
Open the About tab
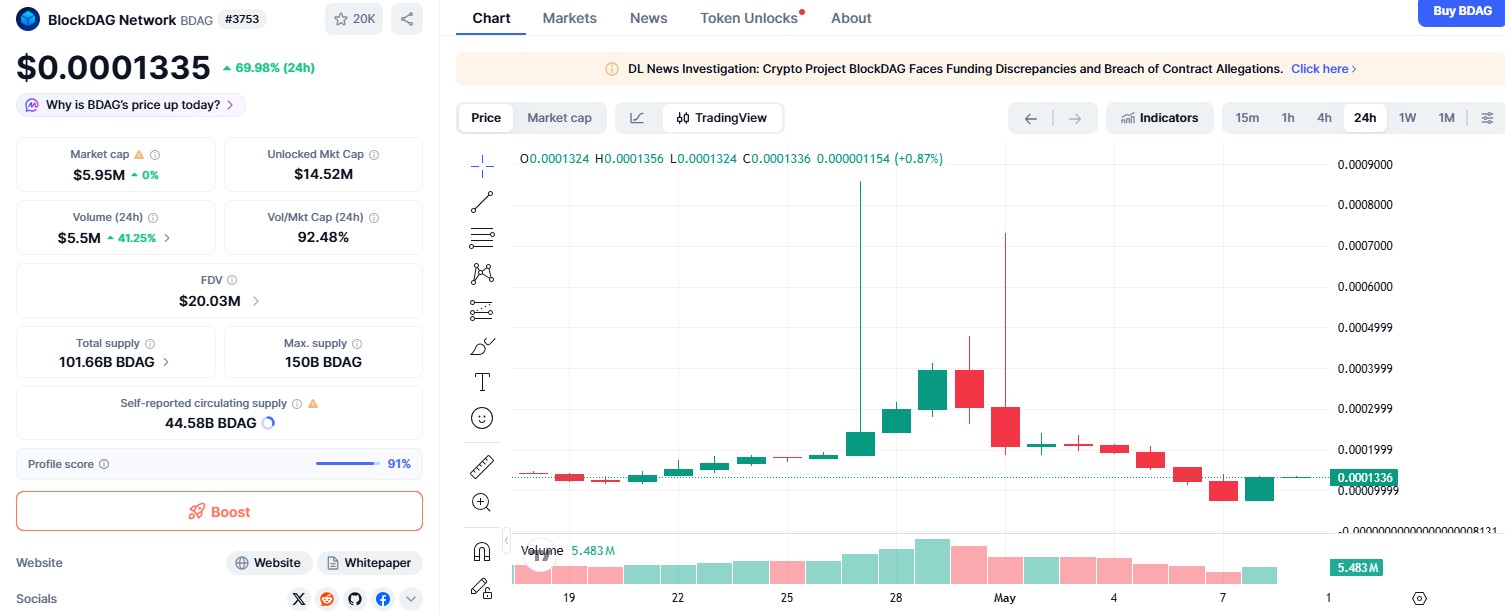(851, 18)
